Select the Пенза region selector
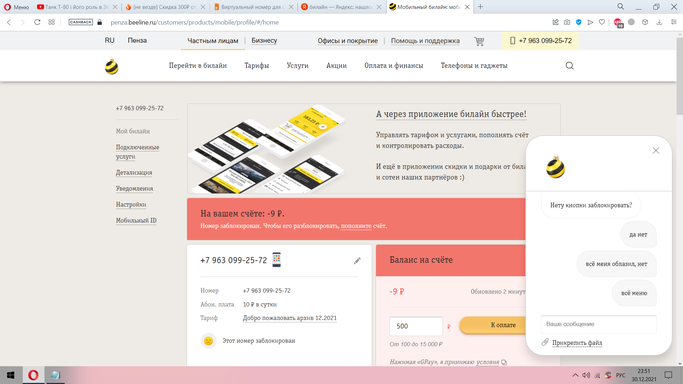683x384 pixels. (137, 40)
